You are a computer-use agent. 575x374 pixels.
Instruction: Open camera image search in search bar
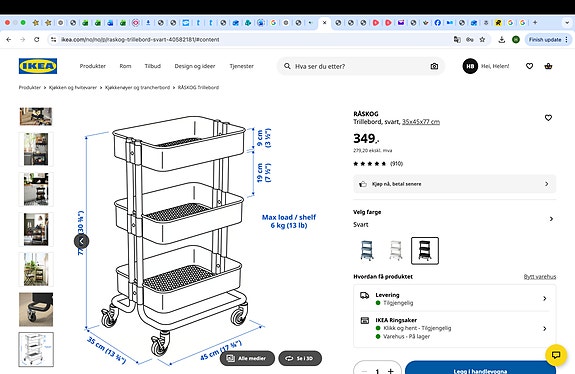tap(434, 66)
